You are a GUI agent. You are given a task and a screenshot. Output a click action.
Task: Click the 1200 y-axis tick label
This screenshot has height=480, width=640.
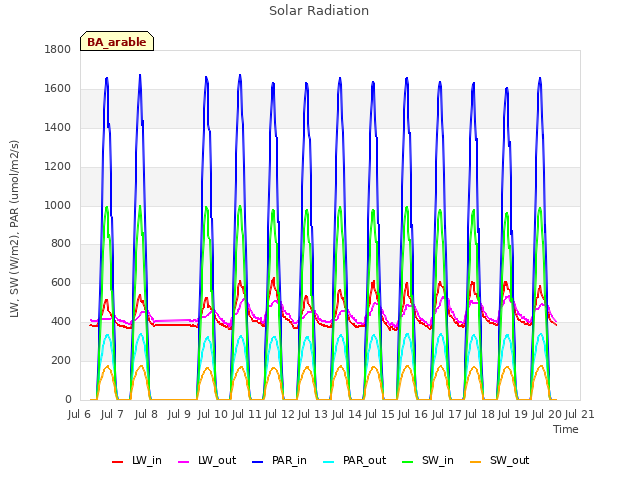point(58,167)
